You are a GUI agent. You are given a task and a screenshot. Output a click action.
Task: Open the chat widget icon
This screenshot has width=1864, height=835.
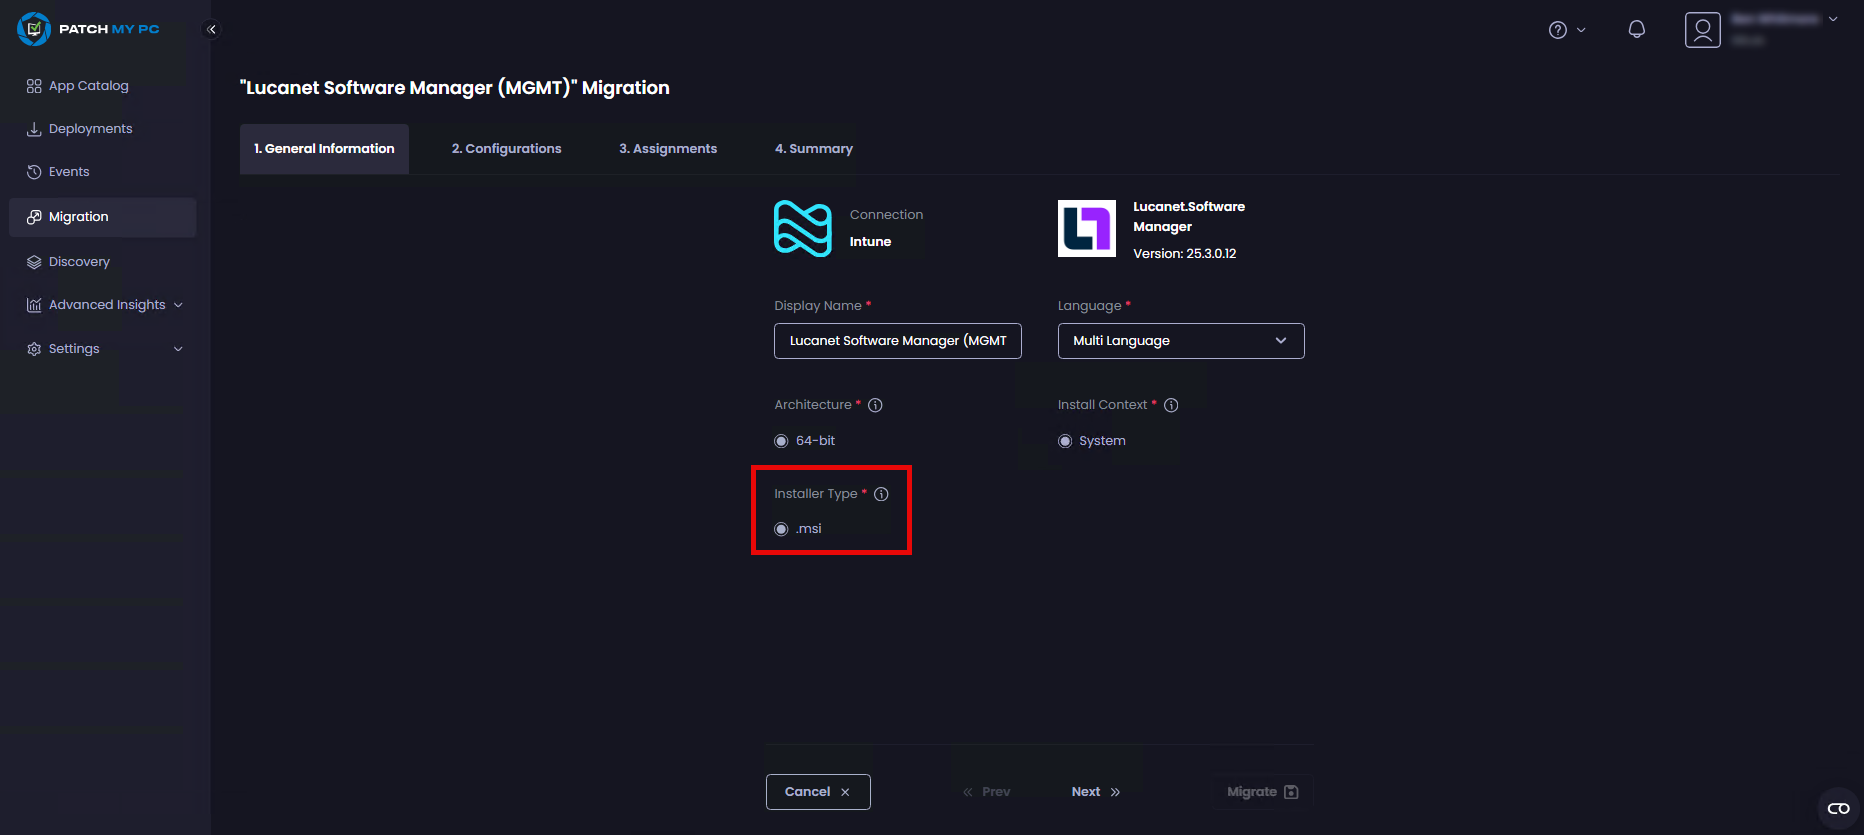click(x=1839, y=808)
